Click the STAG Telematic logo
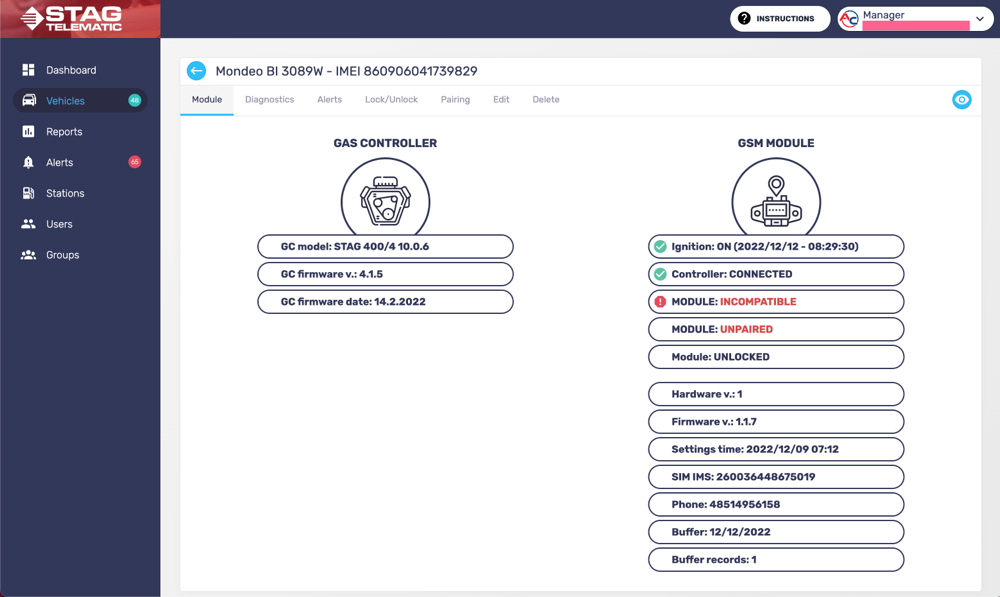Screen dimensions: 1000x597 click(x=71, y=18)
